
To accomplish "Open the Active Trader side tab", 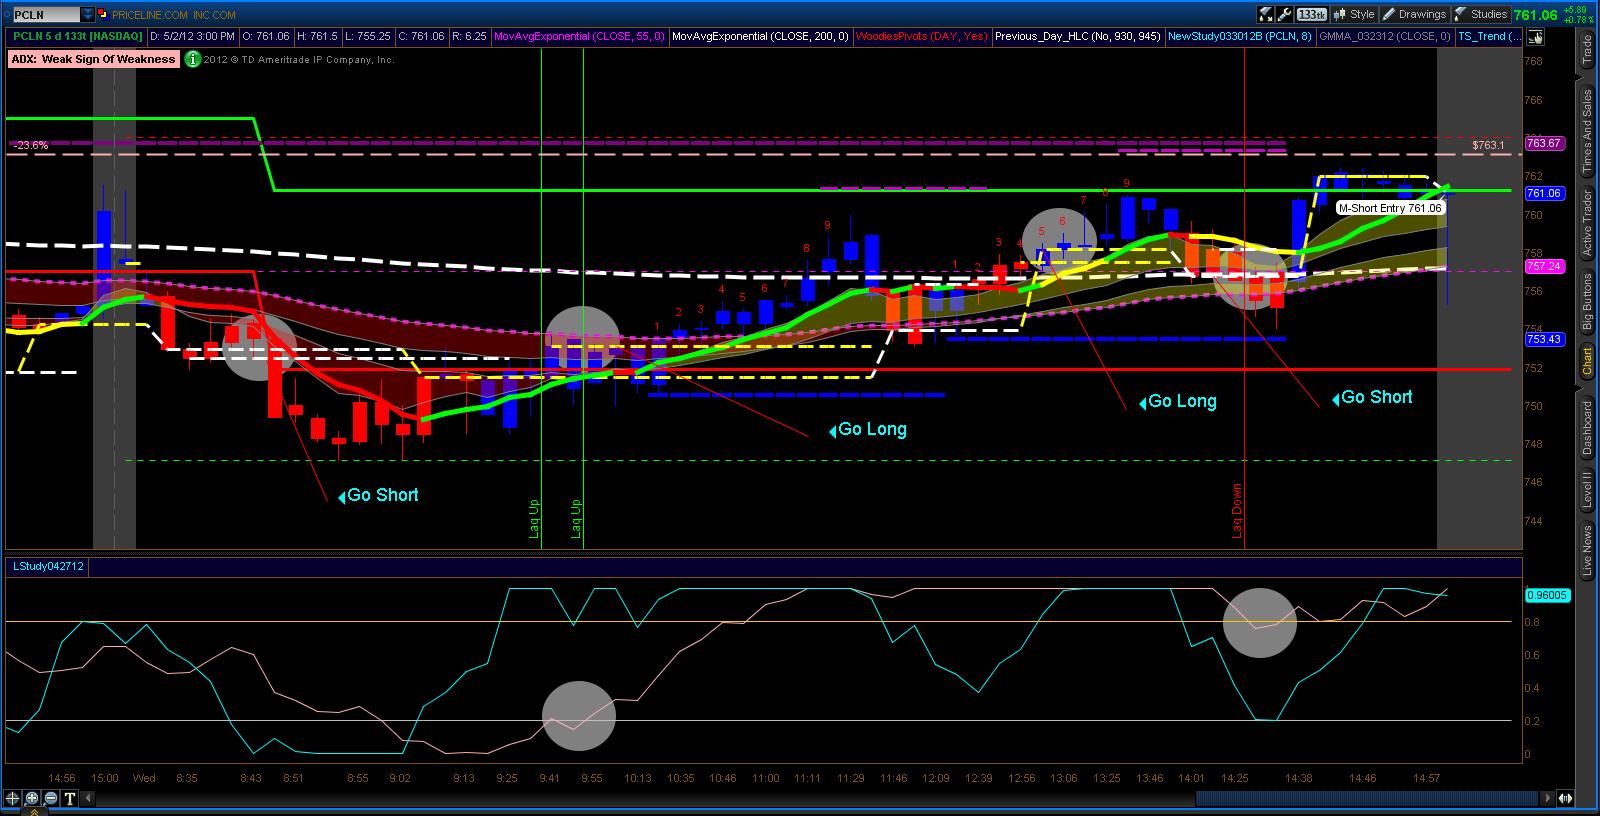I will point(1587,222).
